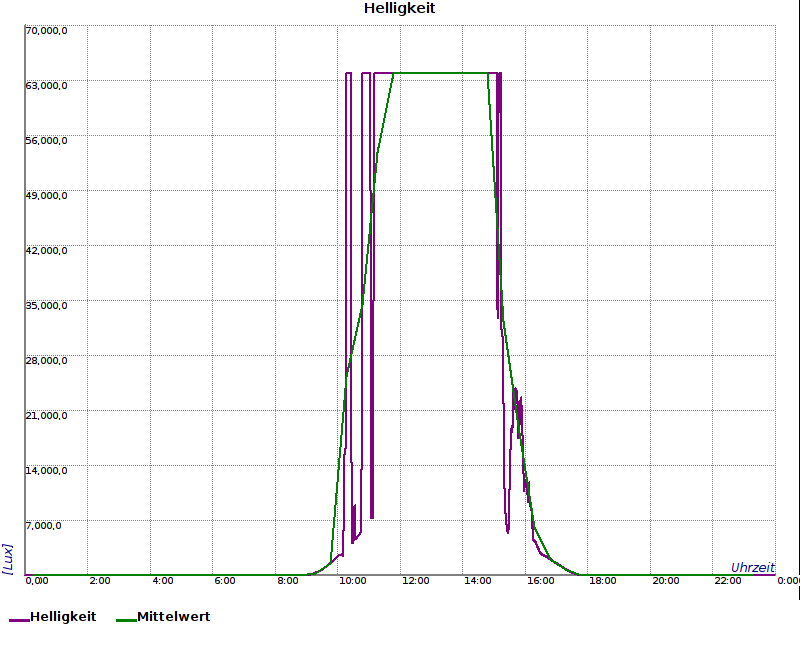Click the 14,000,0 y-axis value
This screenshot has height=650, width=800.
[x=46, y=470]
